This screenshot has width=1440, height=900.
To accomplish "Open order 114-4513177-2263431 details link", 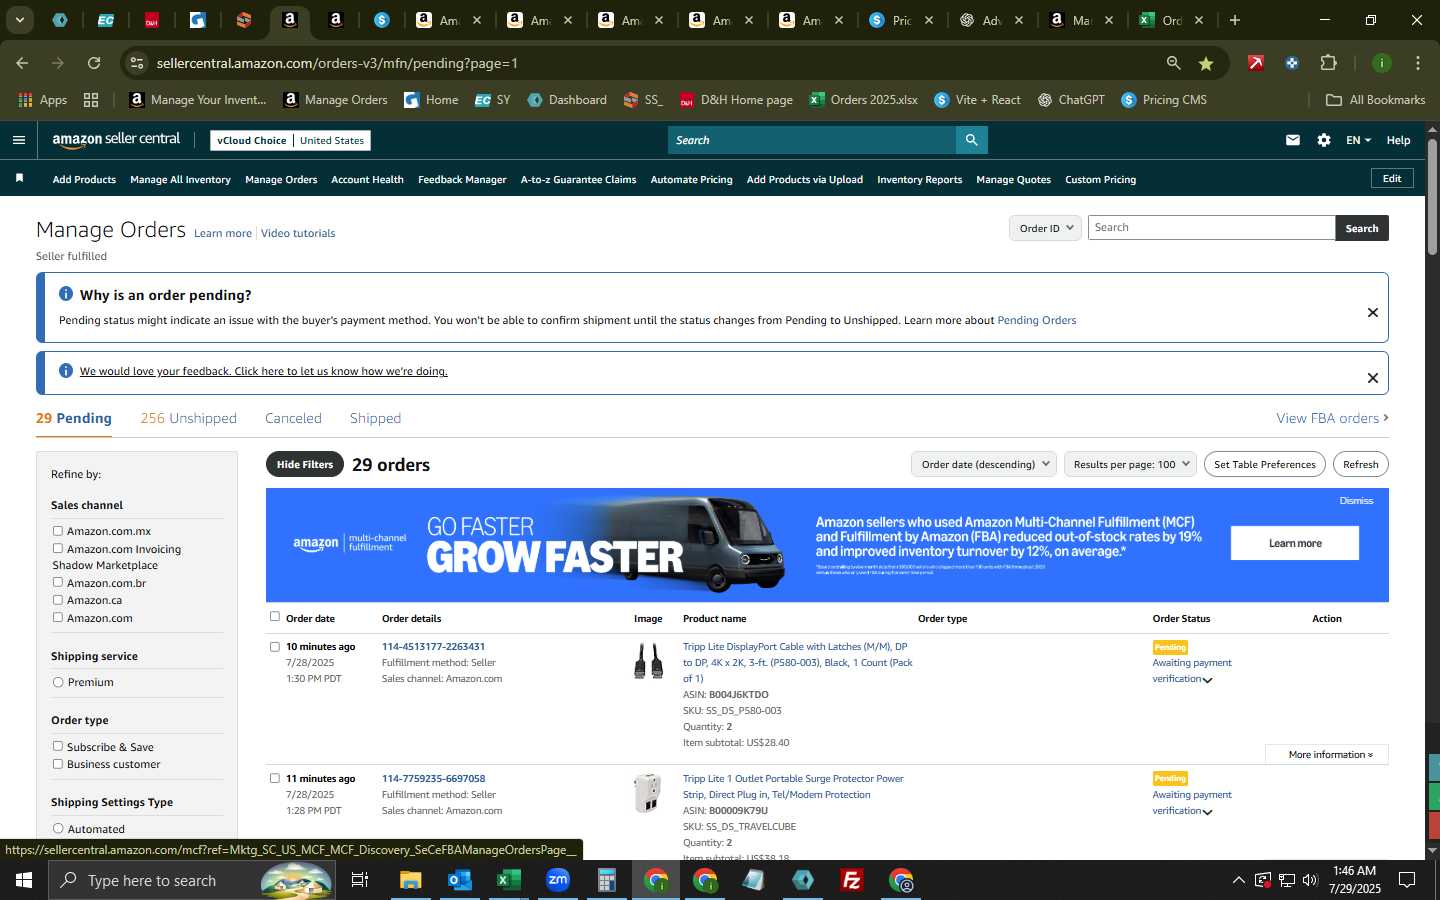I will (433, 647).
